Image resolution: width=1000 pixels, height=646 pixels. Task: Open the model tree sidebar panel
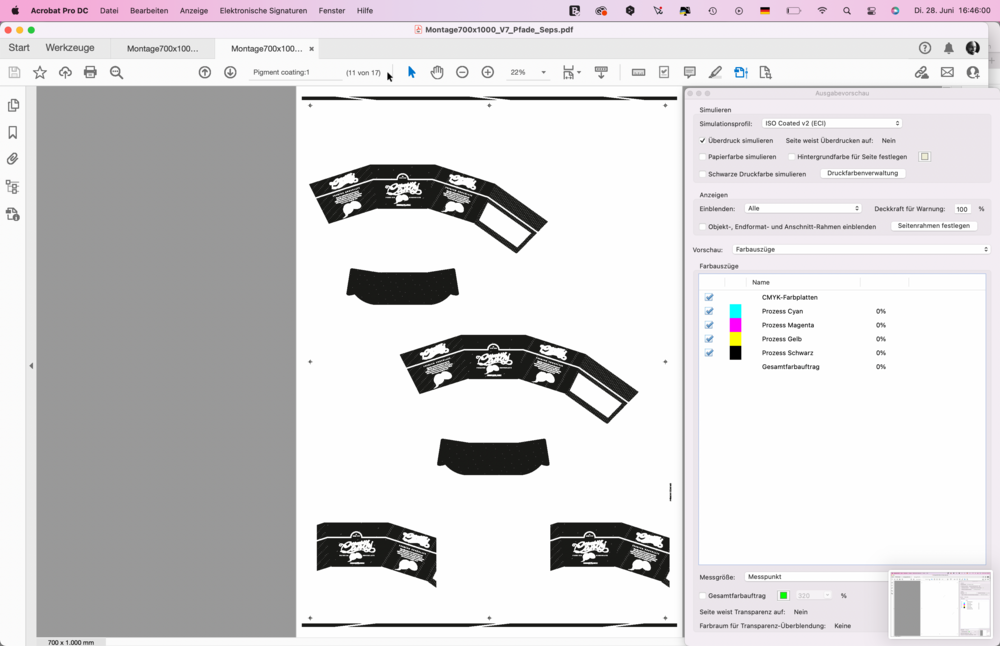13,187
